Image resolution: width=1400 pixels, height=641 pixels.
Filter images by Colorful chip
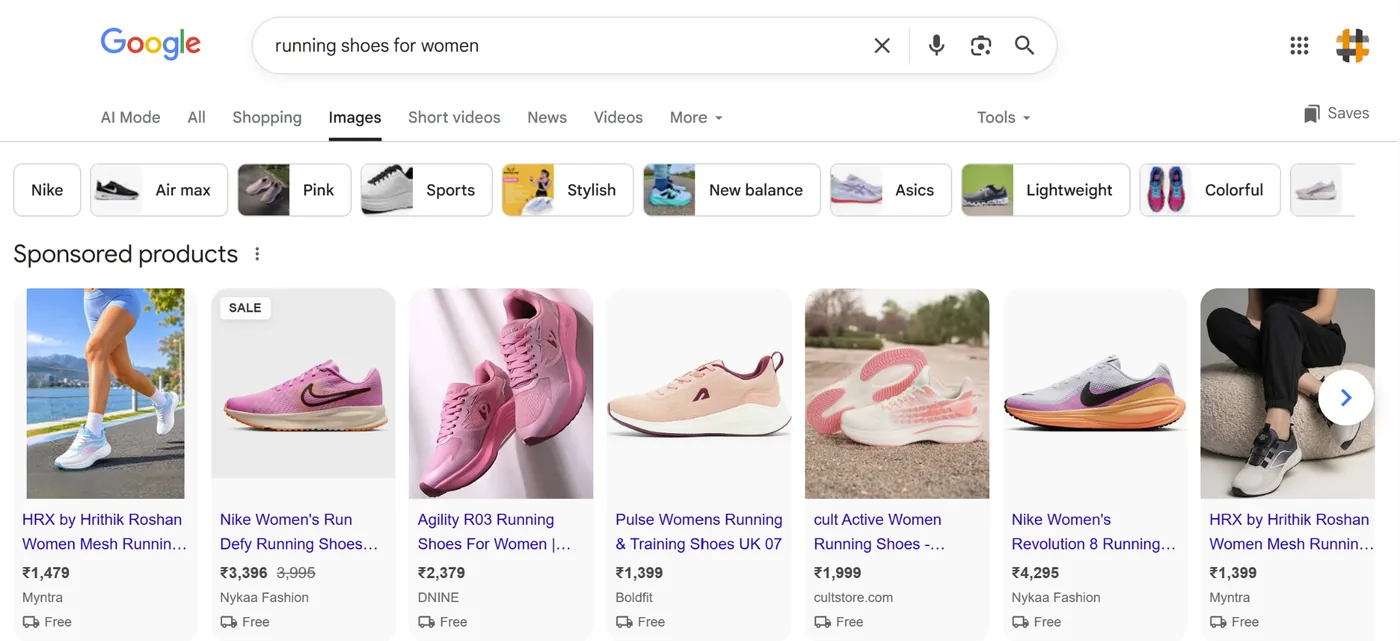pyautogui.click(x=1210, y=190)
